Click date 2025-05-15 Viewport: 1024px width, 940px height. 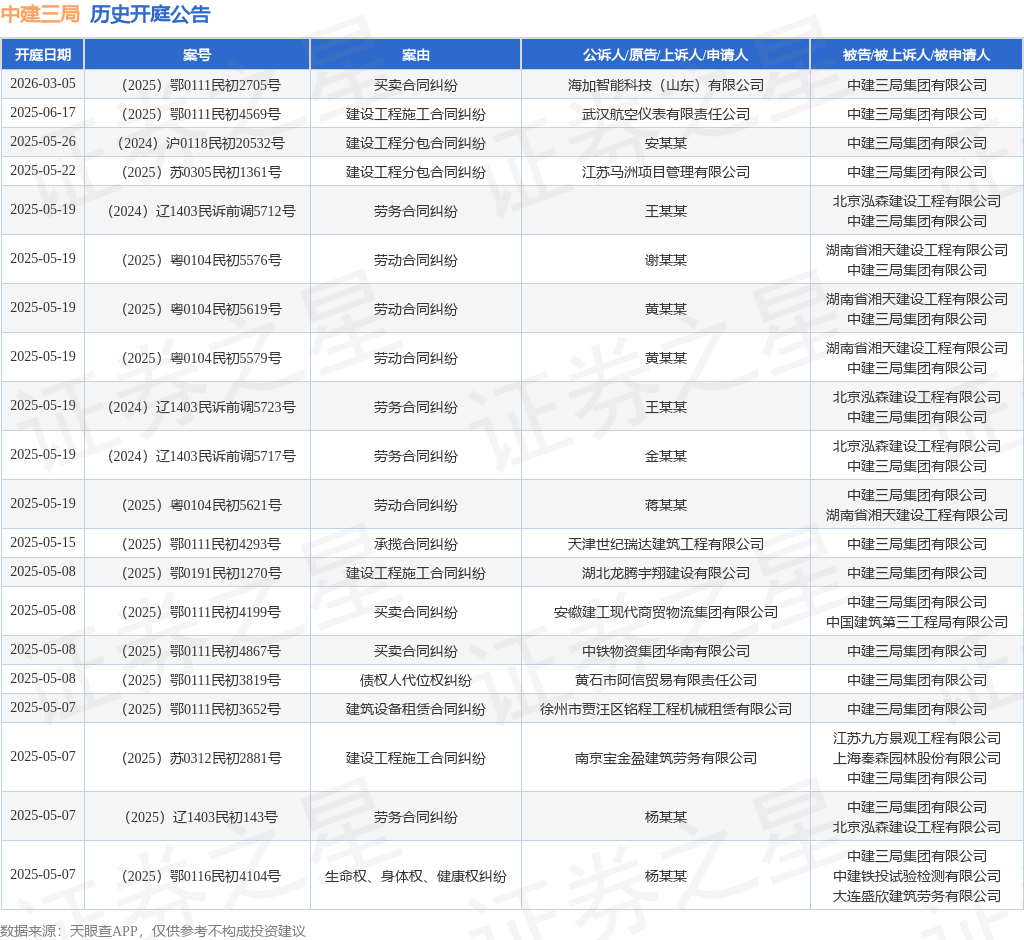(x=42, y=542)
